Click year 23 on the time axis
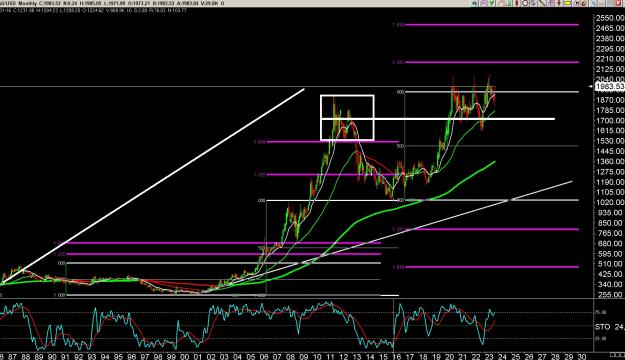This screenshot has height=360, width=625. [x=489, y=356]
